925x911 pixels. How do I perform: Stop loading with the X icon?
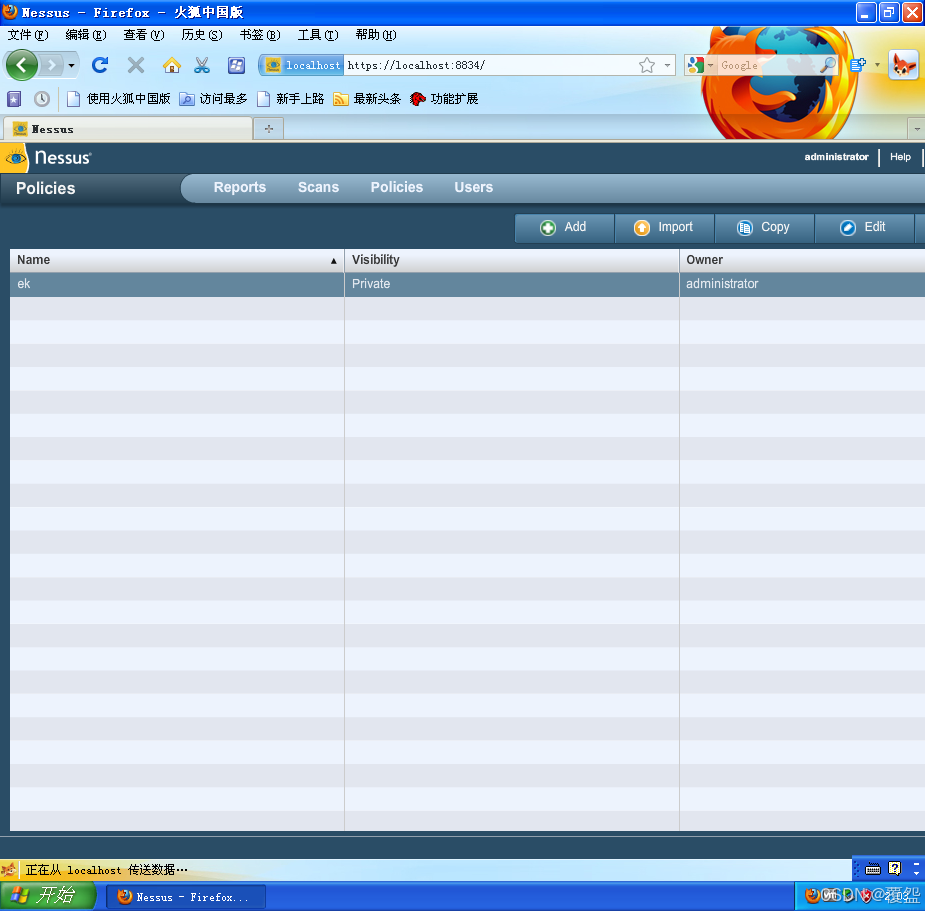(x=136, y=65)
